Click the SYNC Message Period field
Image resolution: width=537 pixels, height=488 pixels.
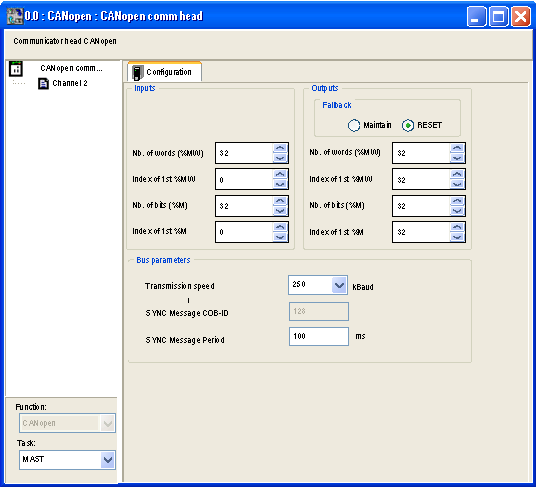click(x=319, y=336)
